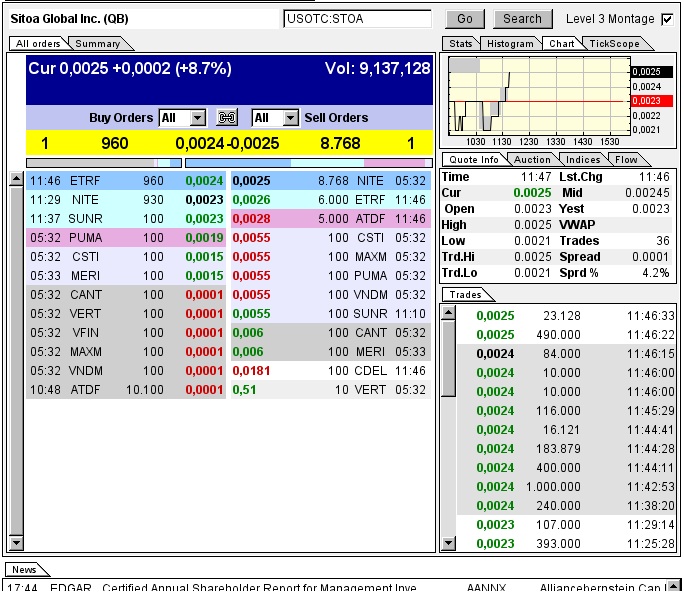Click the USOTC:STOA symbol input field
The width and height of the screenshot is (684, 607).
click(x=357, y=19)
